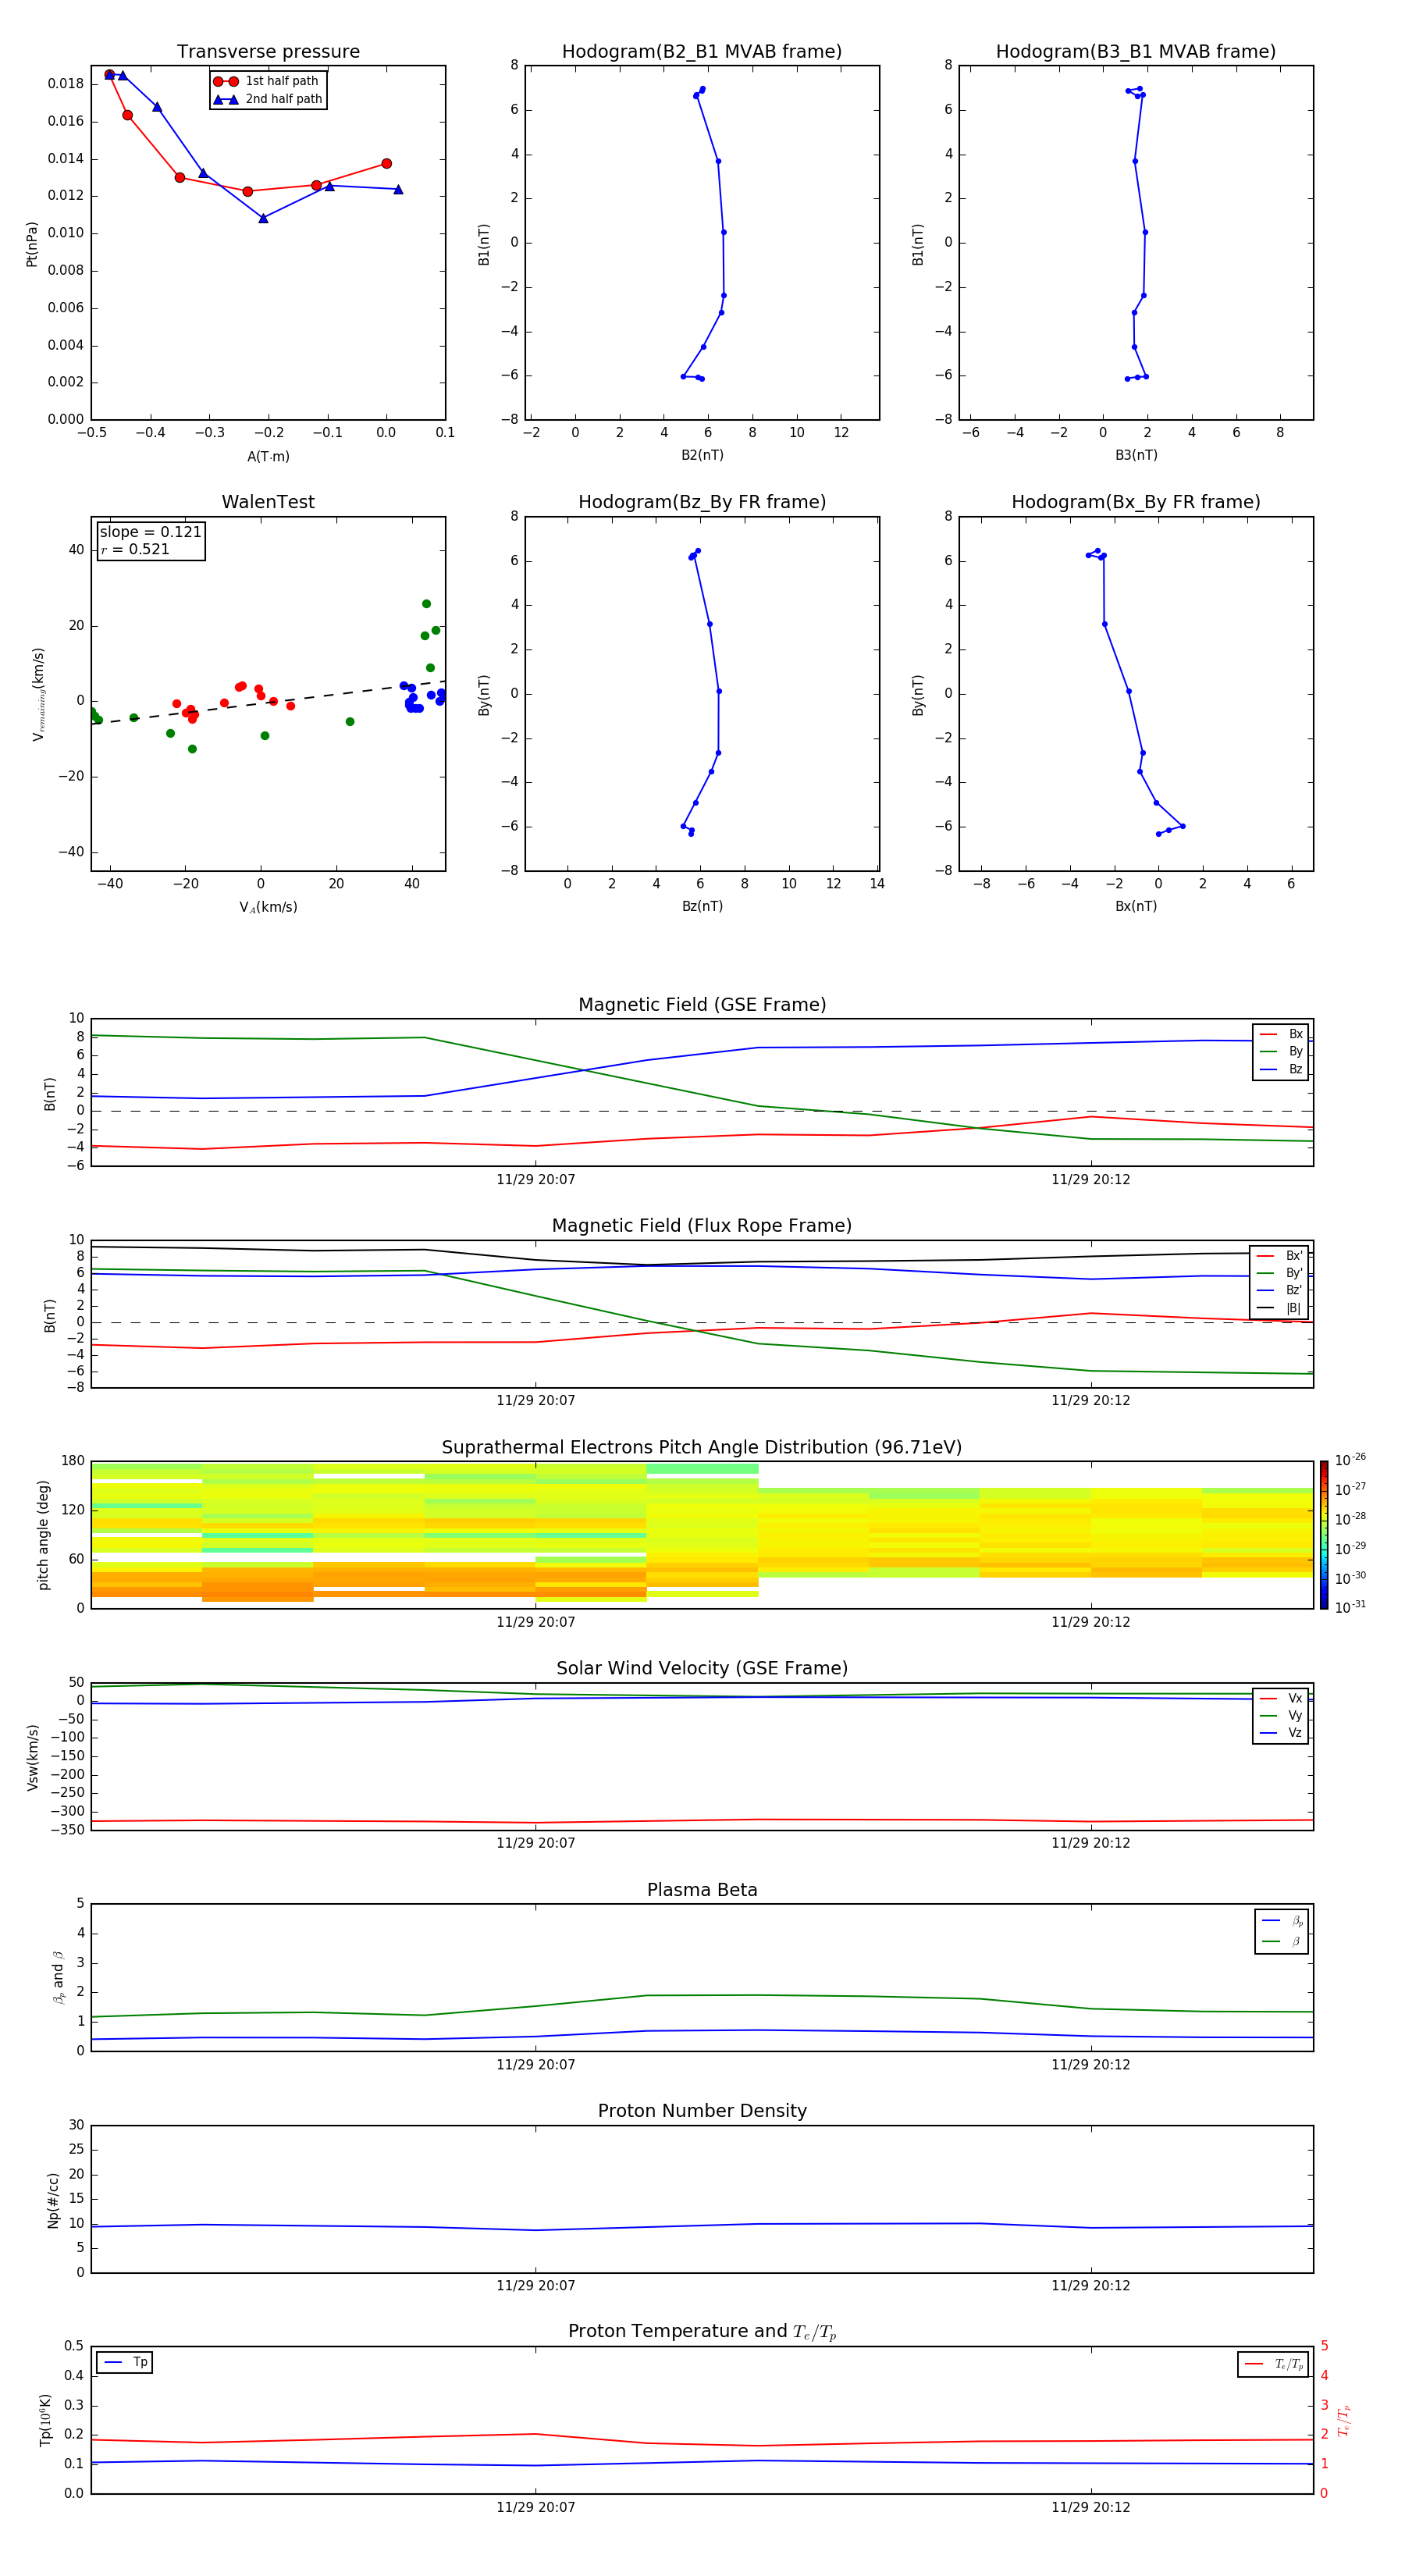Click the 'Proton Number Density' title
Image resolution: width=1405 pixels, height=2576 pixels.
click(x=702, y=2111)
